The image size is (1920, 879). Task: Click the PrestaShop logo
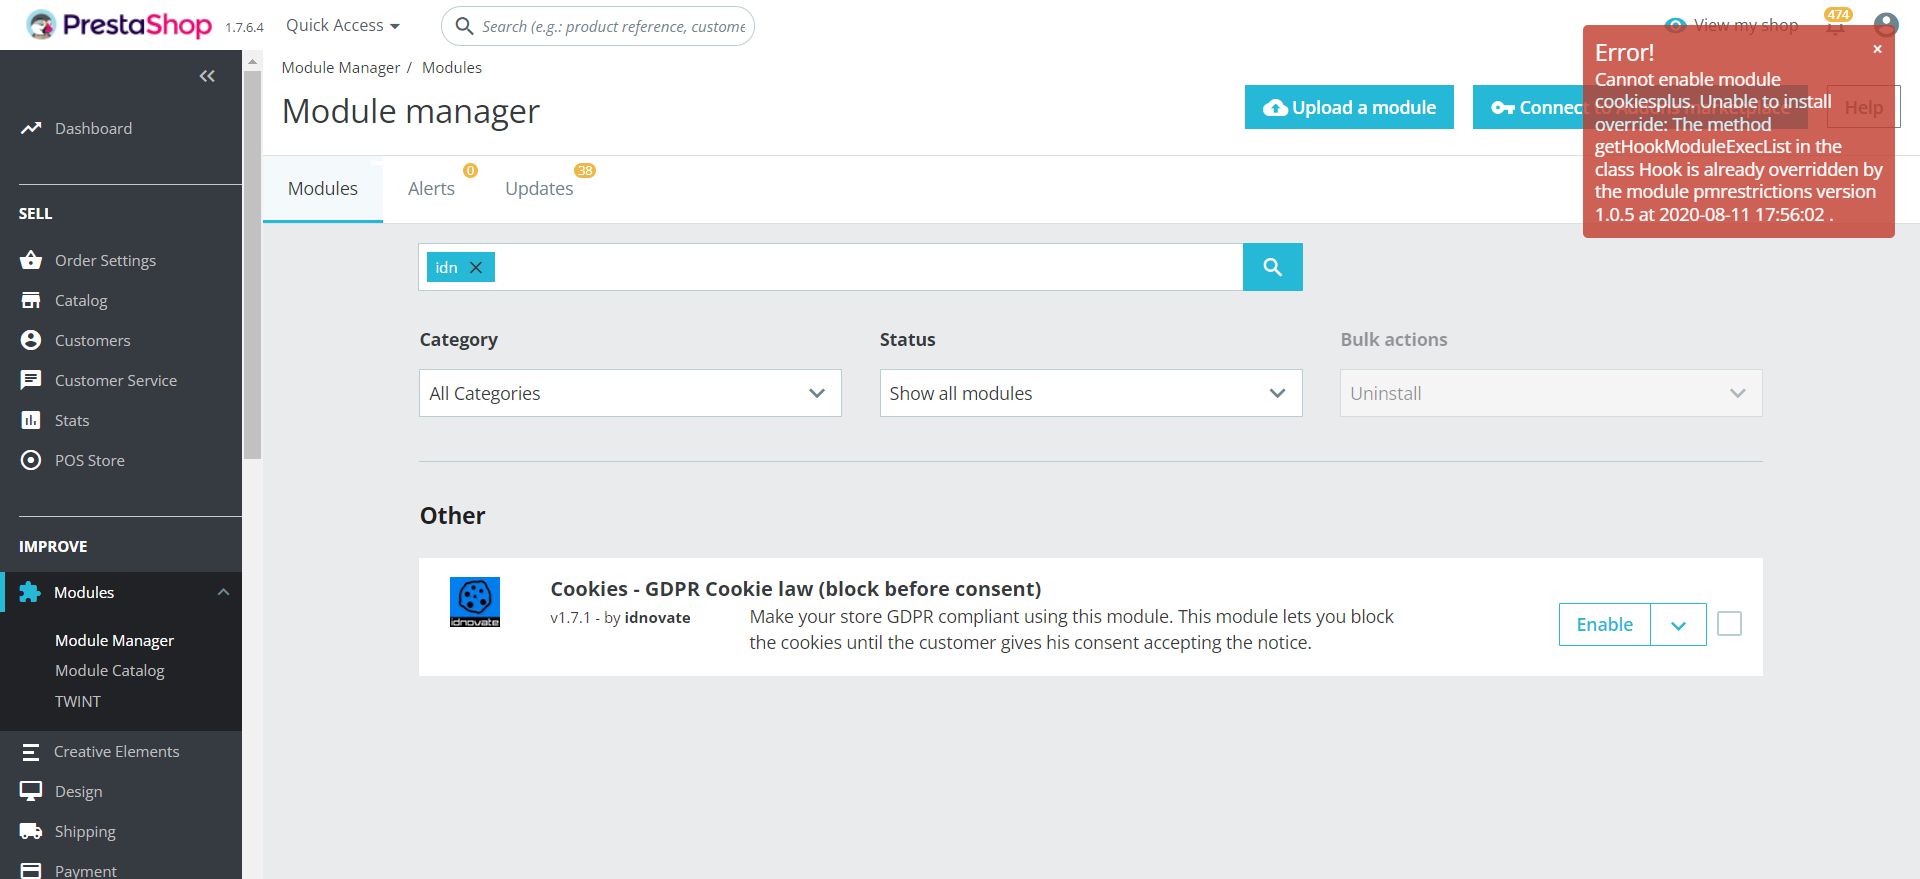tap(120, 25)
